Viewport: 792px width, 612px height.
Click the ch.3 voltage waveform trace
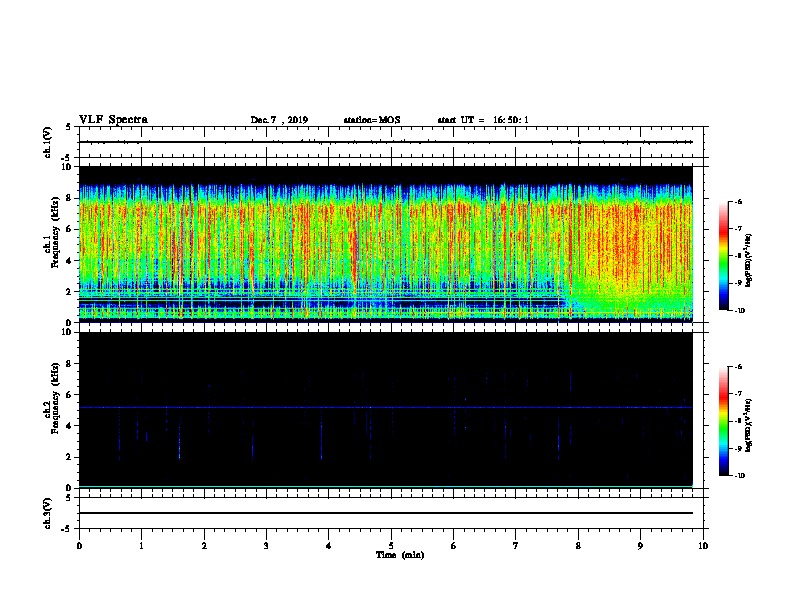tap(385, 513)
